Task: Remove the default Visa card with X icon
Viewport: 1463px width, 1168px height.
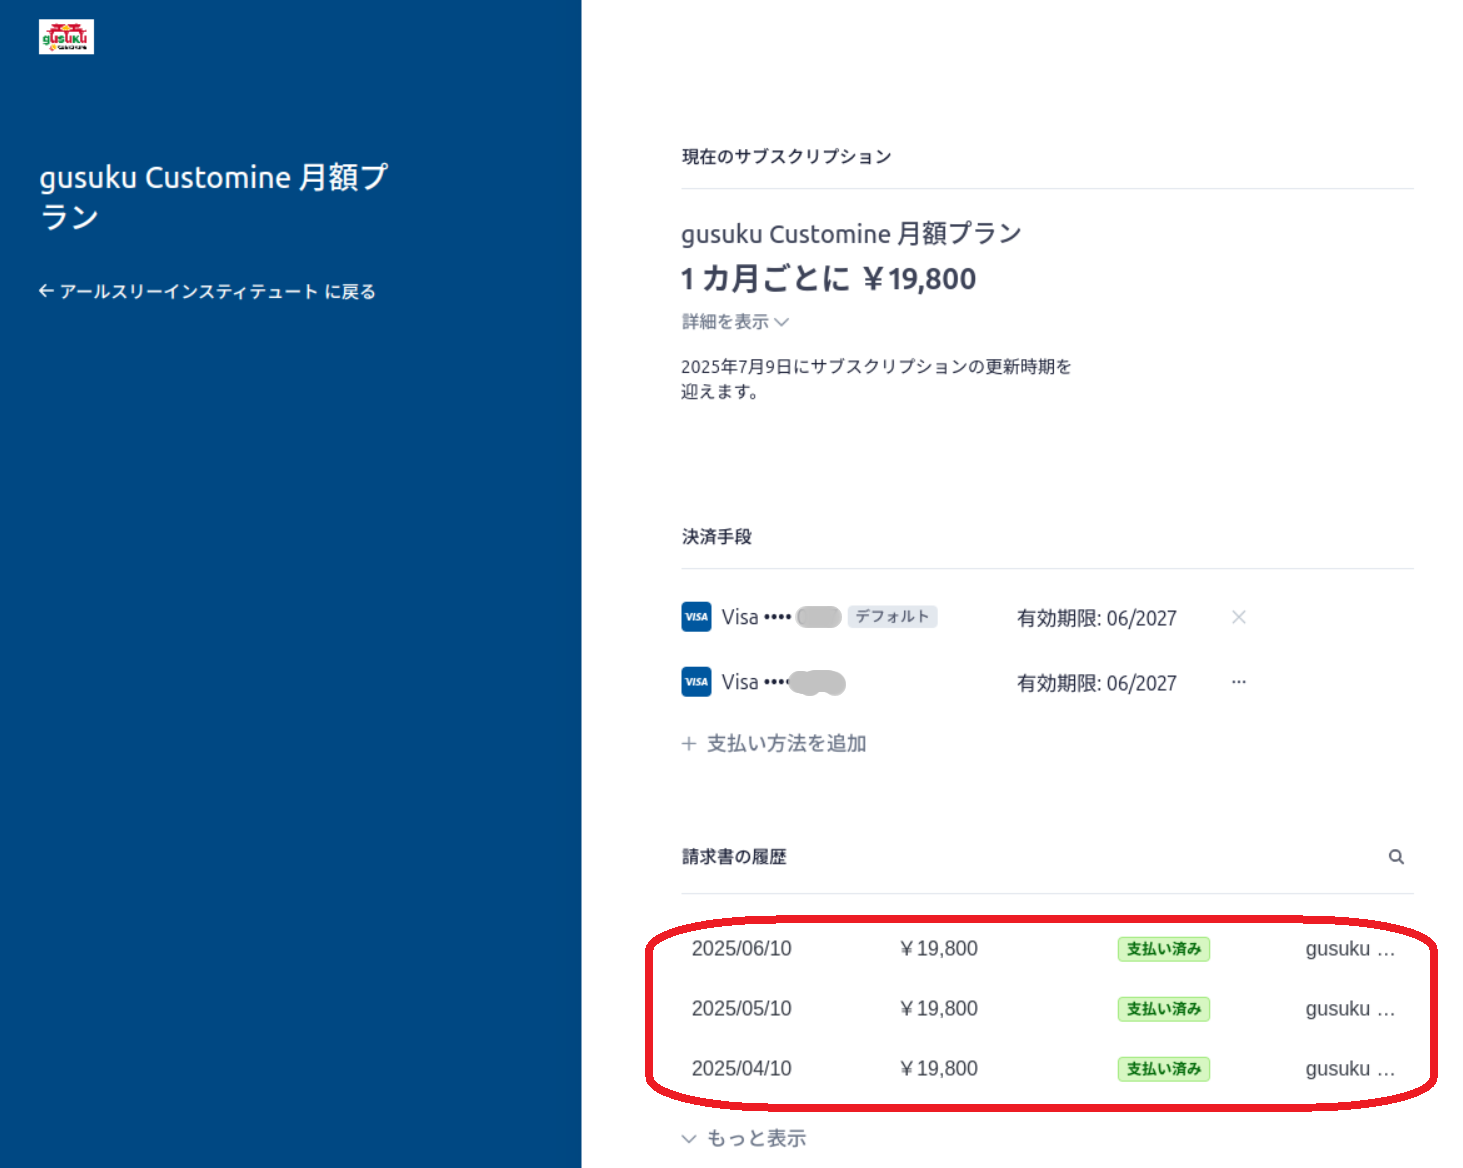Action: point(1239,617)
